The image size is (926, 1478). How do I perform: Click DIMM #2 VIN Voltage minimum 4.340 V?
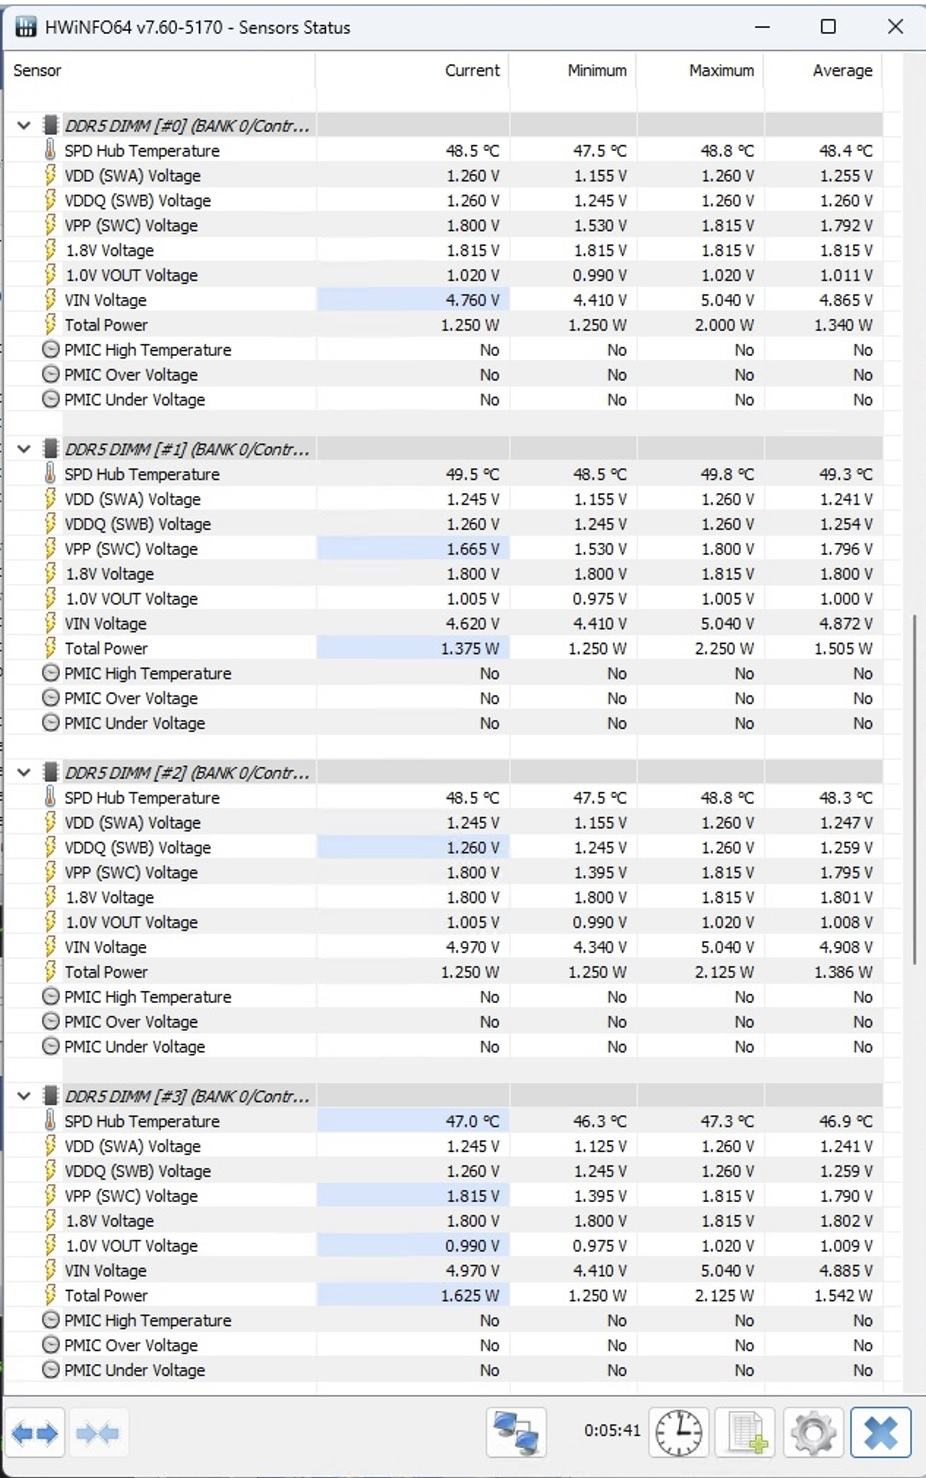coord(600,947)
